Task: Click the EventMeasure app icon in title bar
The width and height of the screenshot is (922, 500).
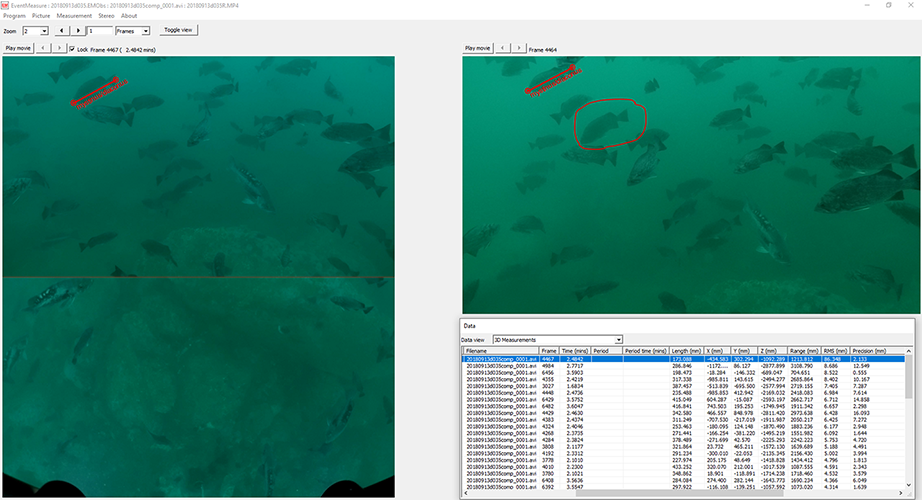Action: pyautogui.click(x=5, y=5)
